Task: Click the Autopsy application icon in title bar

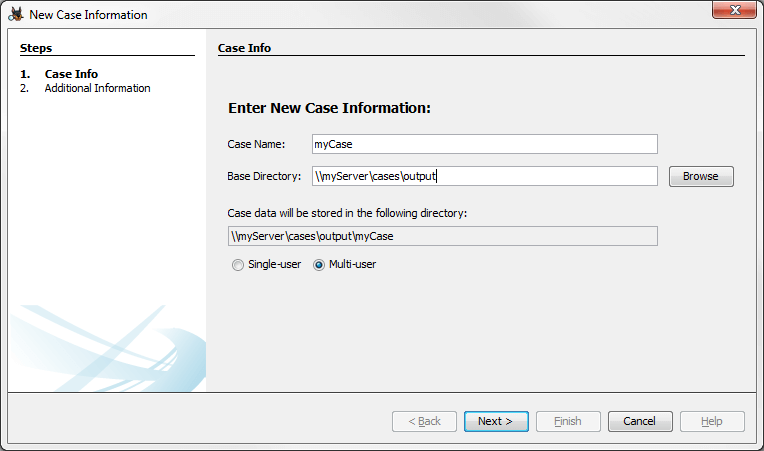Action: [16, 15]
